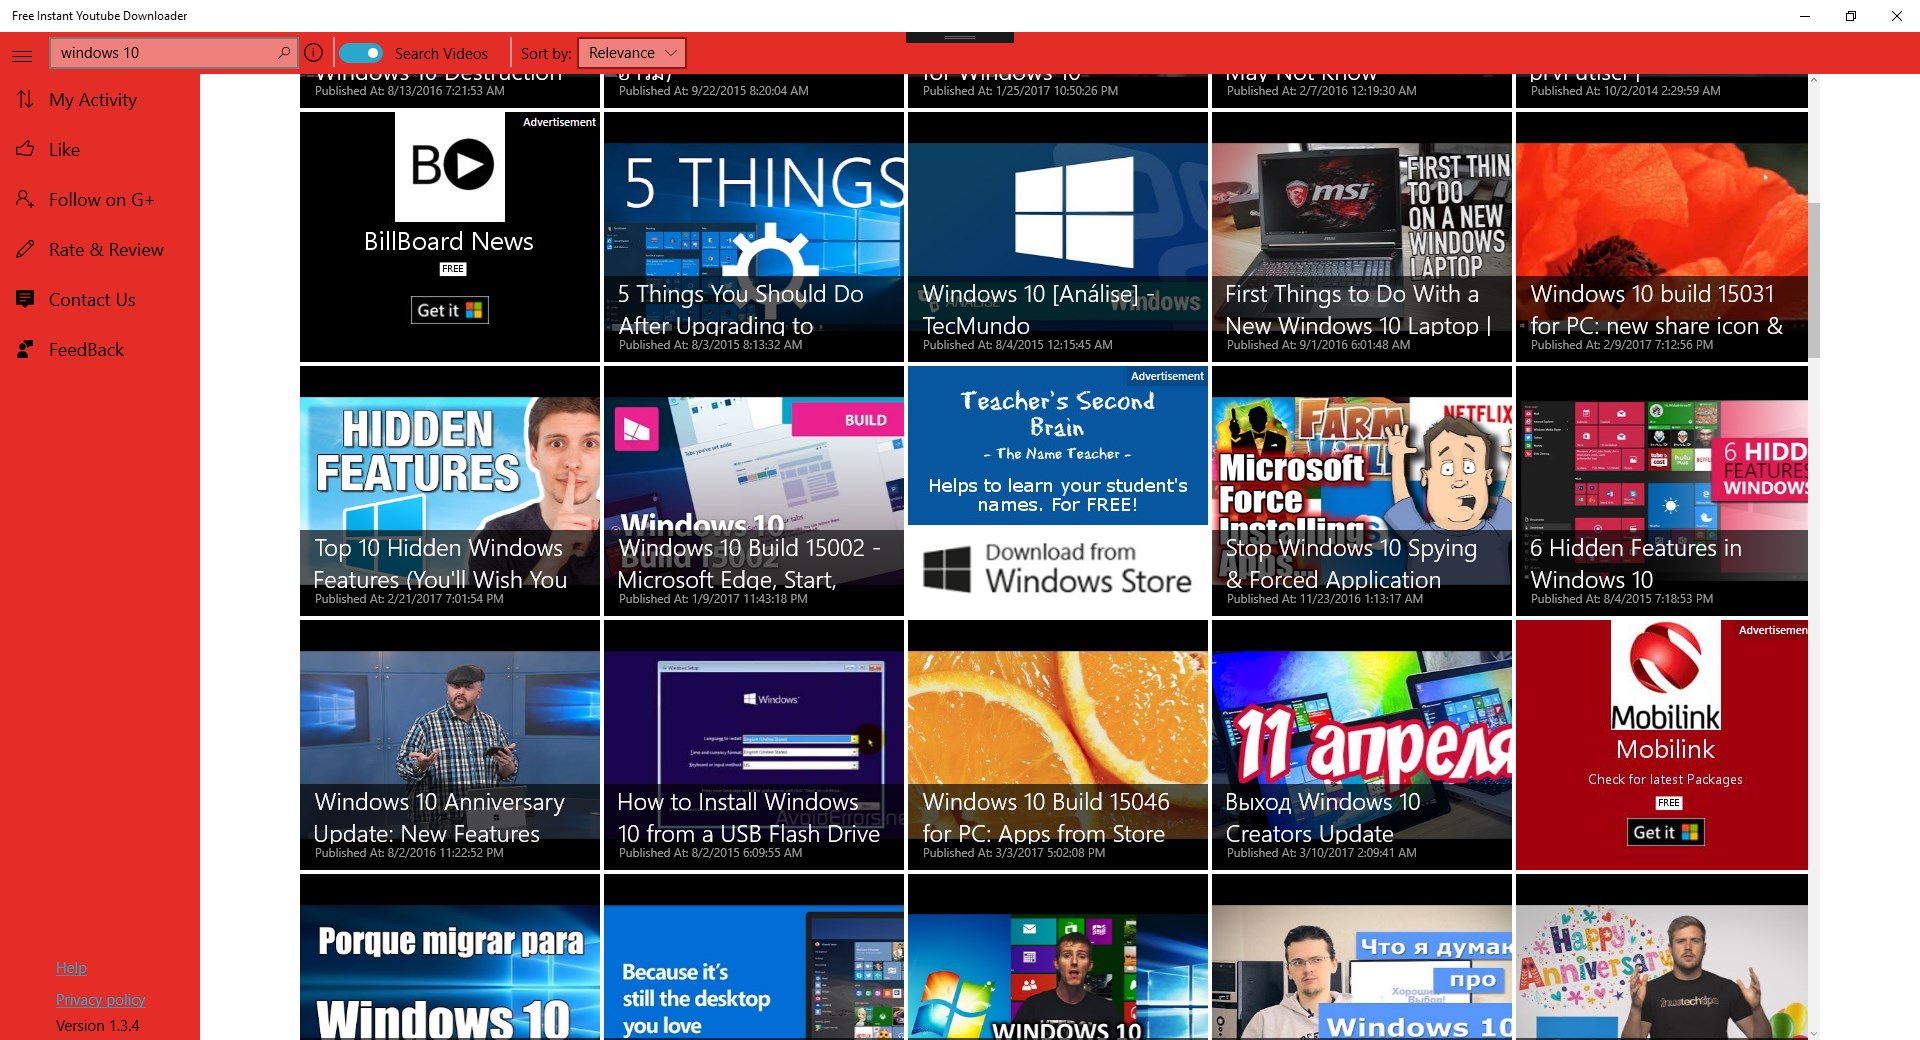Open Выход Windows 10 Creators Update video
The height and width of the screenshot is (1040, 1920).
1362,745
